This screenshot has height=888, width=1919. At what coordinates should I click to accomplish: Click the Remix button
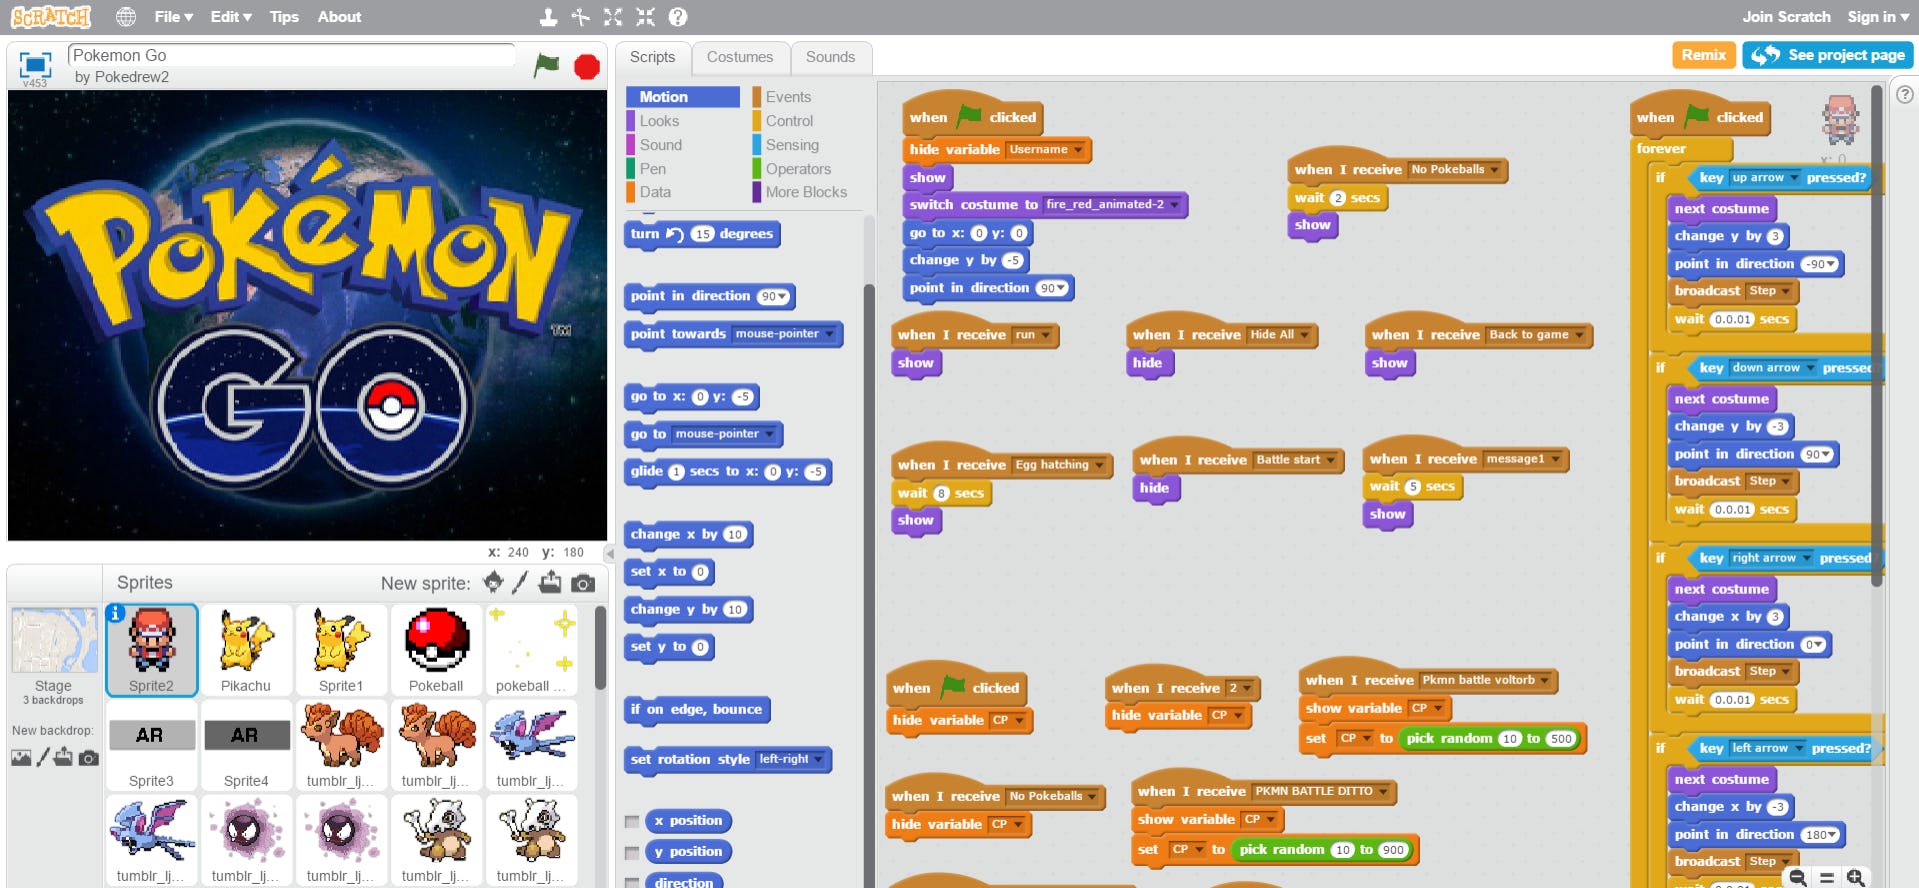coord(1703,55)
